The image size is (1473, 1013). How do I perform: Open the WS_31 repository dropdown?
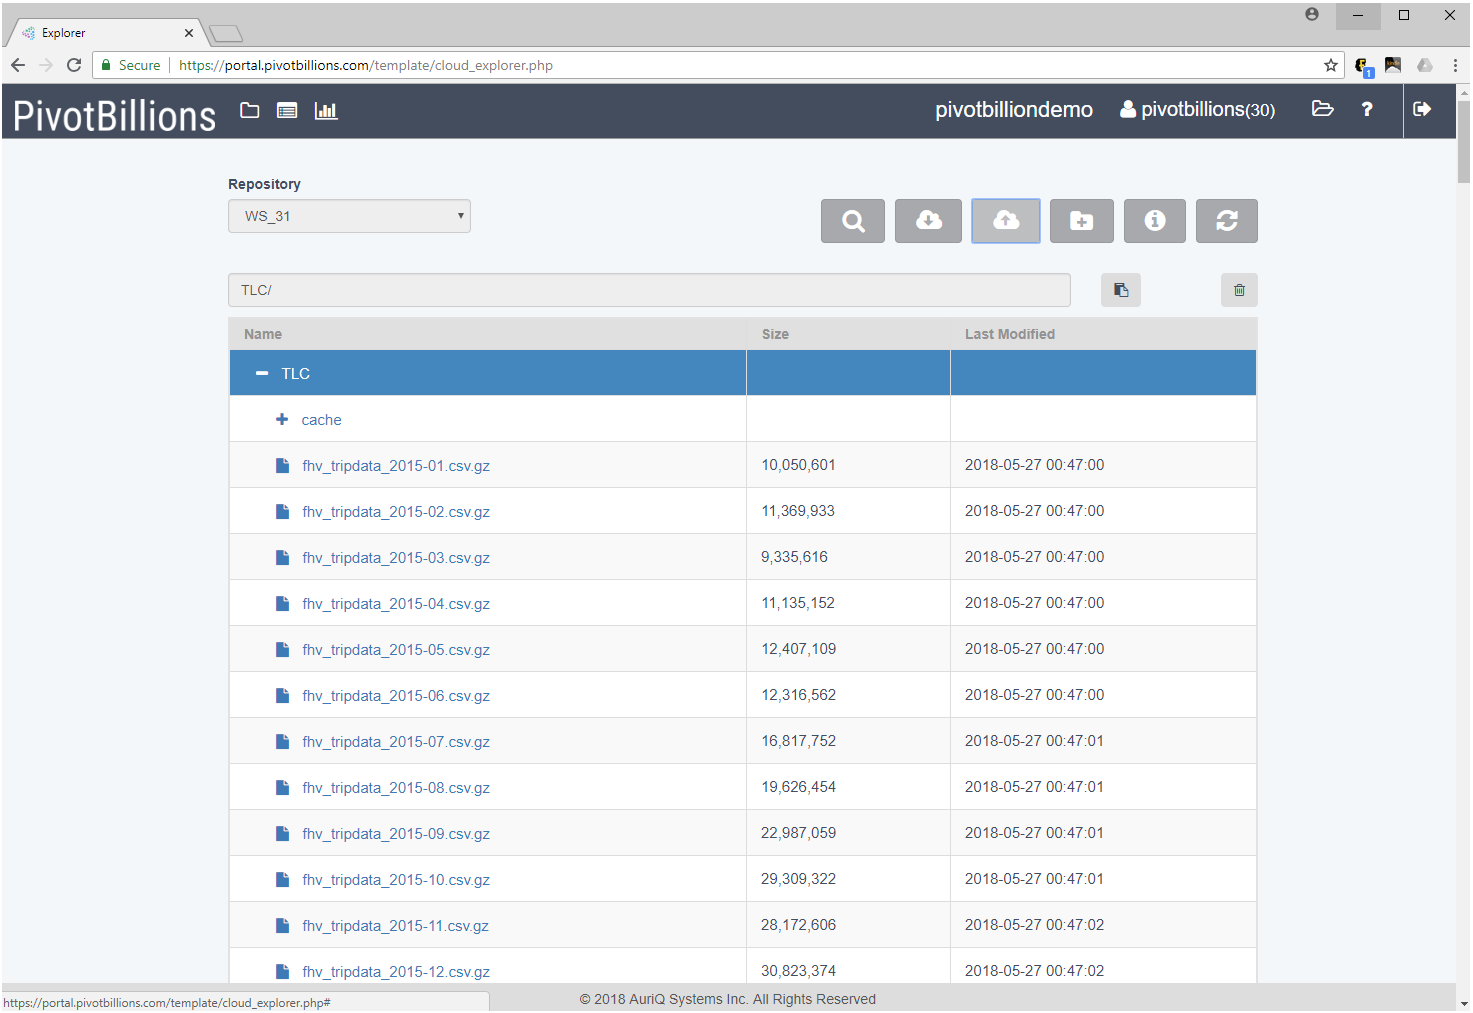point(349,216)
